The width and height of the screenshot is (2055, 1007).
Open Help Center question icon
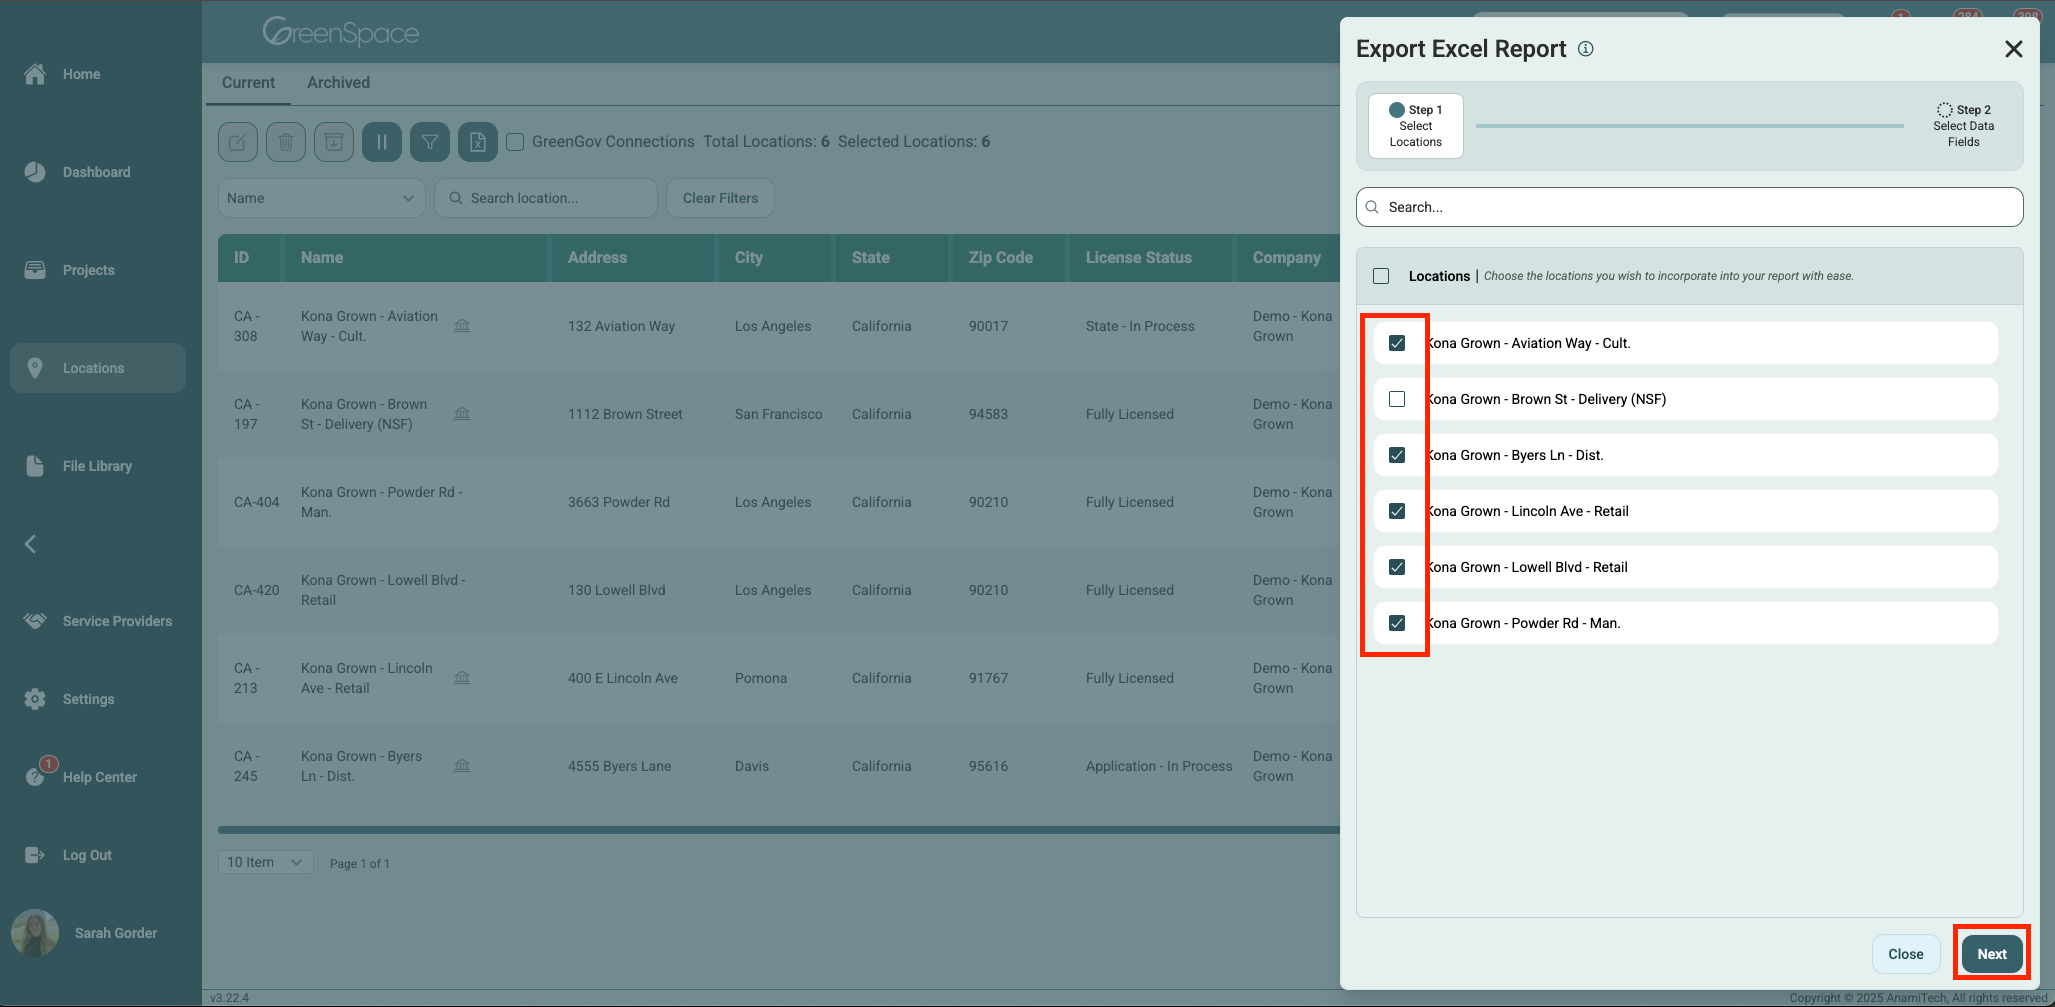click(36, 776)
